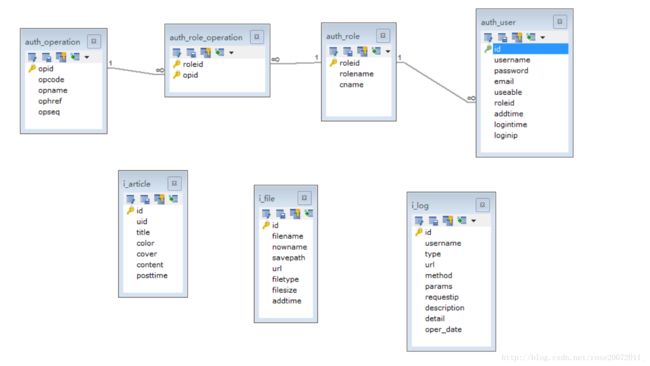Click first toolbar icon in auth_user table
Image resolution: width=650 pixels, height=366 pixels.
[488, 37]
